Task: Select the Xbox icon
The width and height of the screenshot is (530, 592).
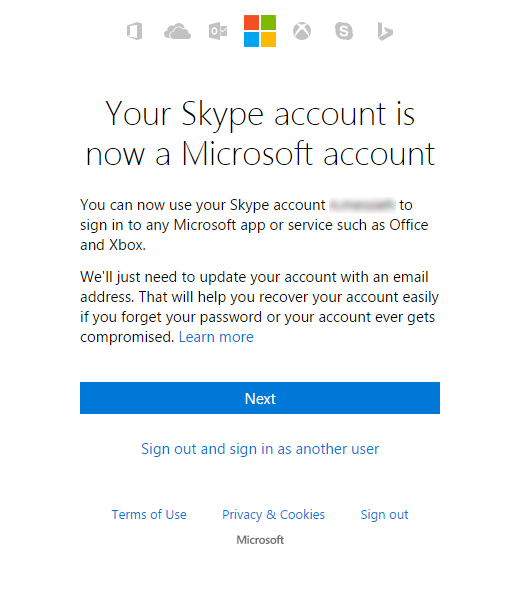Action: (x=302, y=31)
